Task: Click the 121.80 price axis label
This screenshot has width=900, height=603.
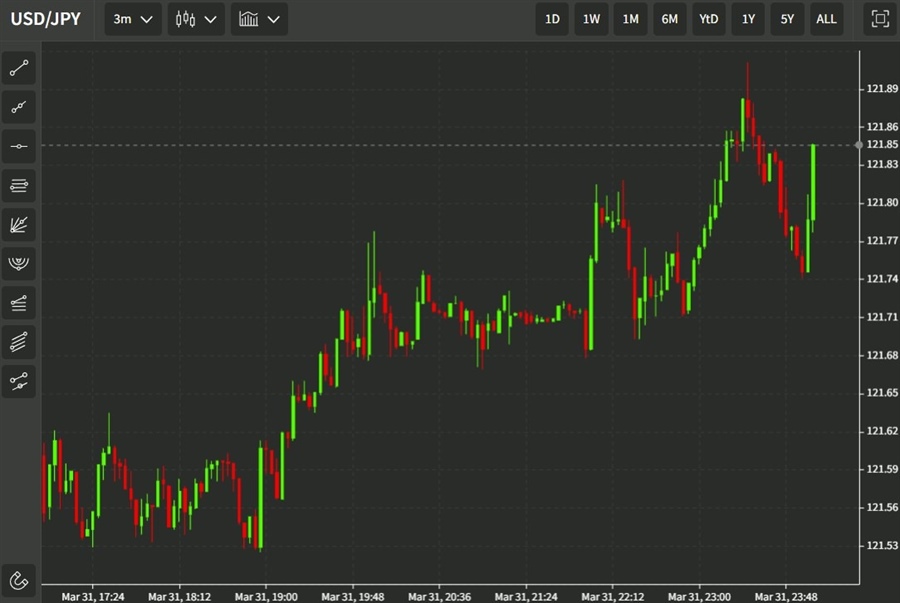Action: (882, 203)
